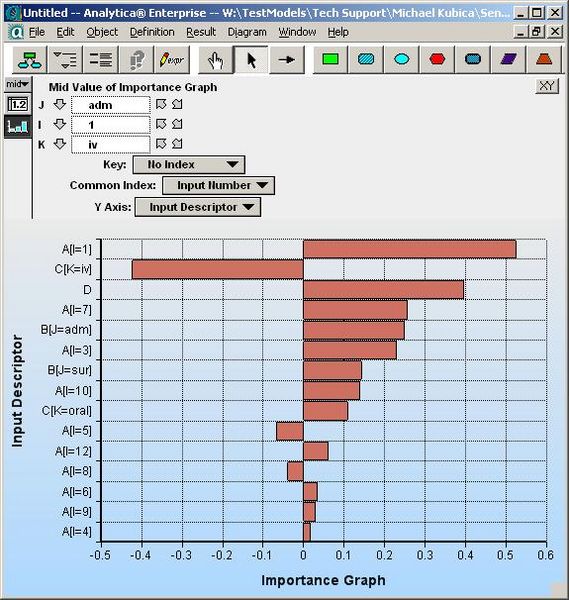Open the Y Axis Input Descriptor dropdown

click(x=198, y=207)
